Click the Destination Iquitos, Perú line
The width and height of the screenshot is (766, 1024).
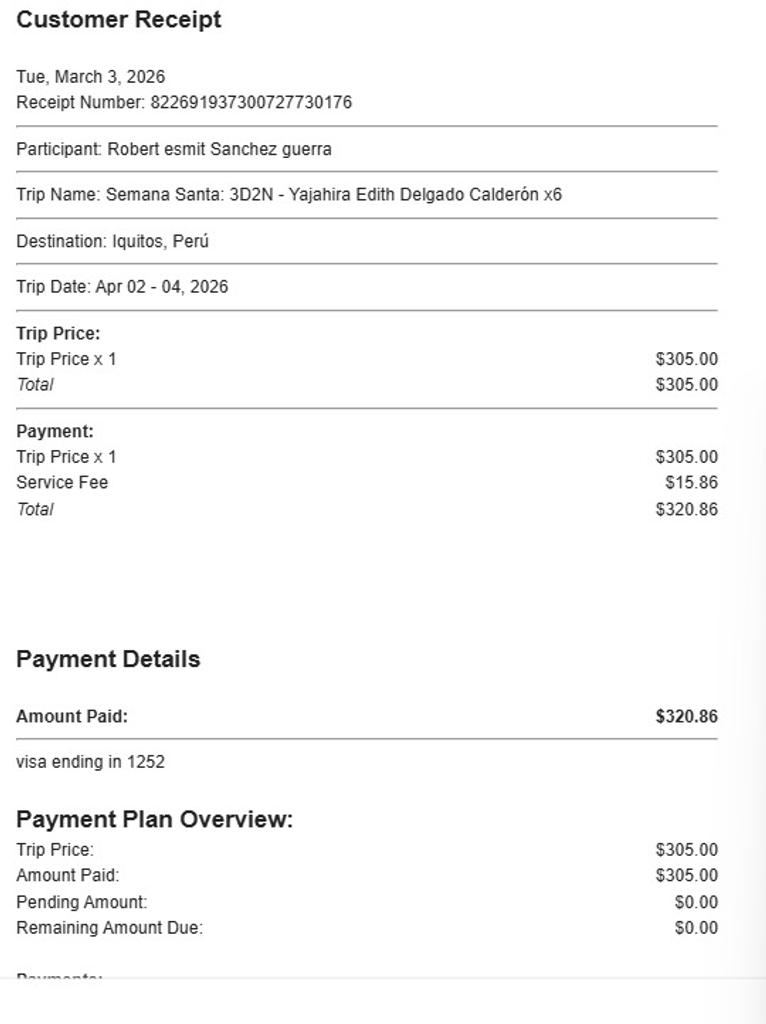(112, 241)
